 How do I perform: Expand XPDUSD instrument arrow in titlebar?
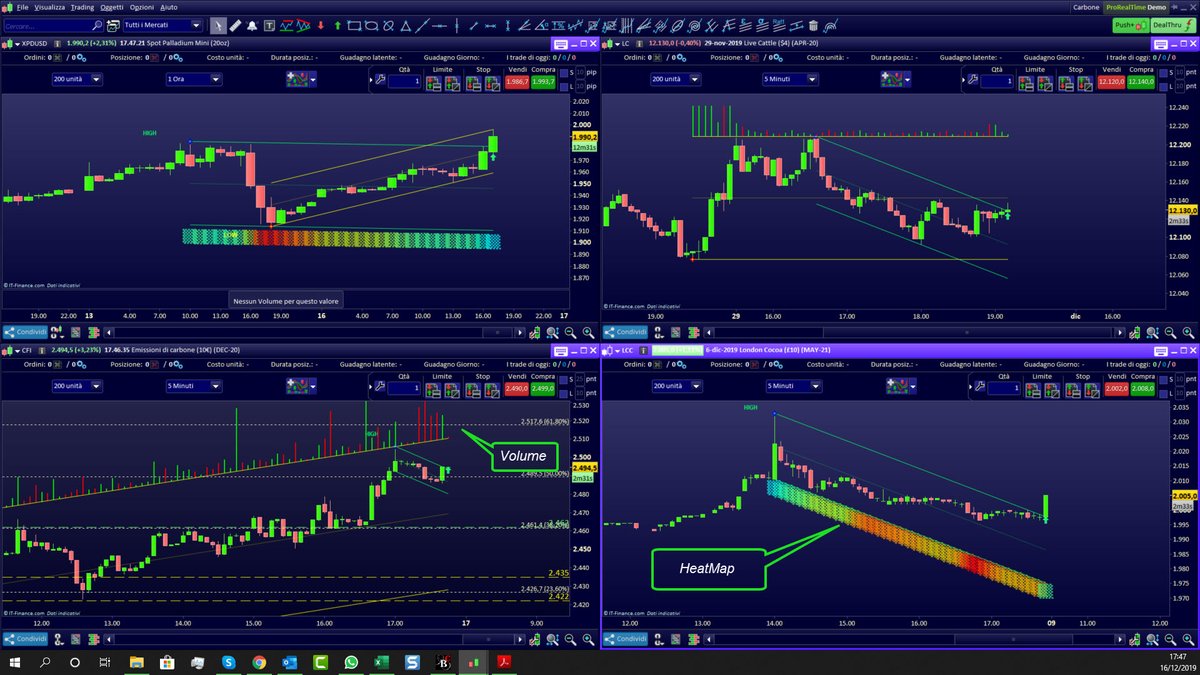coord(17,44)
